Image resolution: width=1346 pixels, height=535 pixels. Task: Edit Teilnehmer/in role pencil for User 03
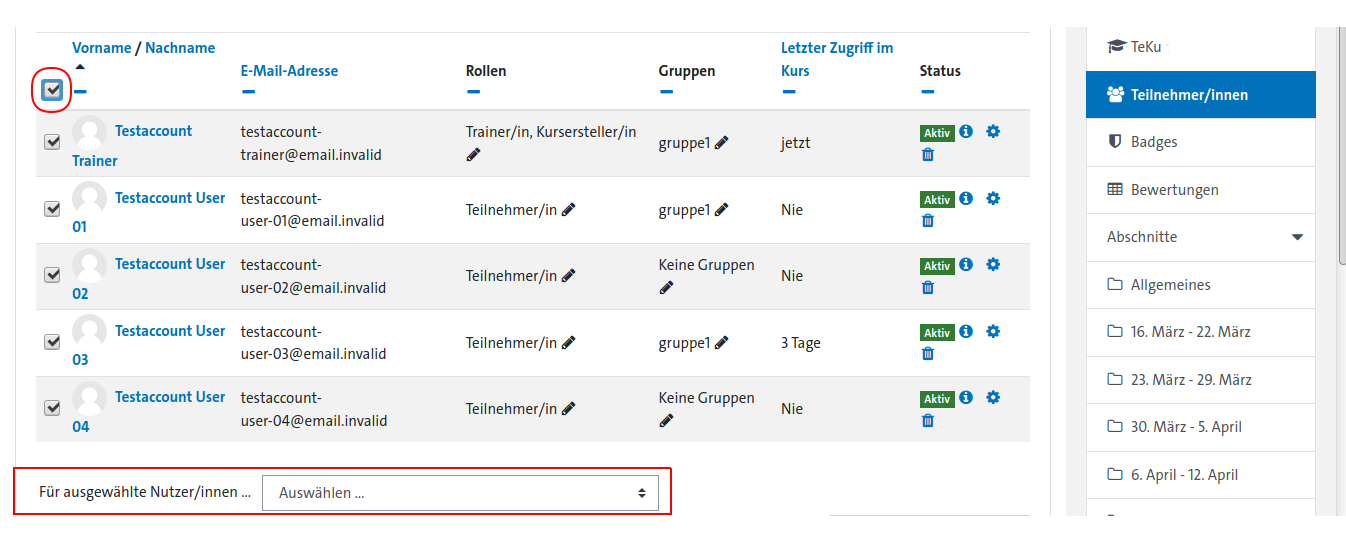[x=569, y=342]
